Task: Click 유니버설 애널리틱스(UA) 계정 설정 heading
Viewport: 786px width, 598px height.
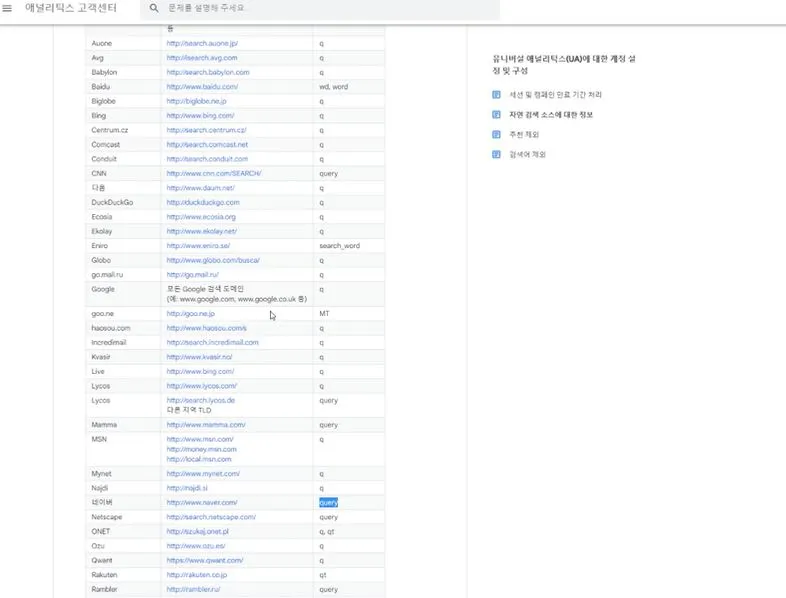Action: click(x=564, y=65)
